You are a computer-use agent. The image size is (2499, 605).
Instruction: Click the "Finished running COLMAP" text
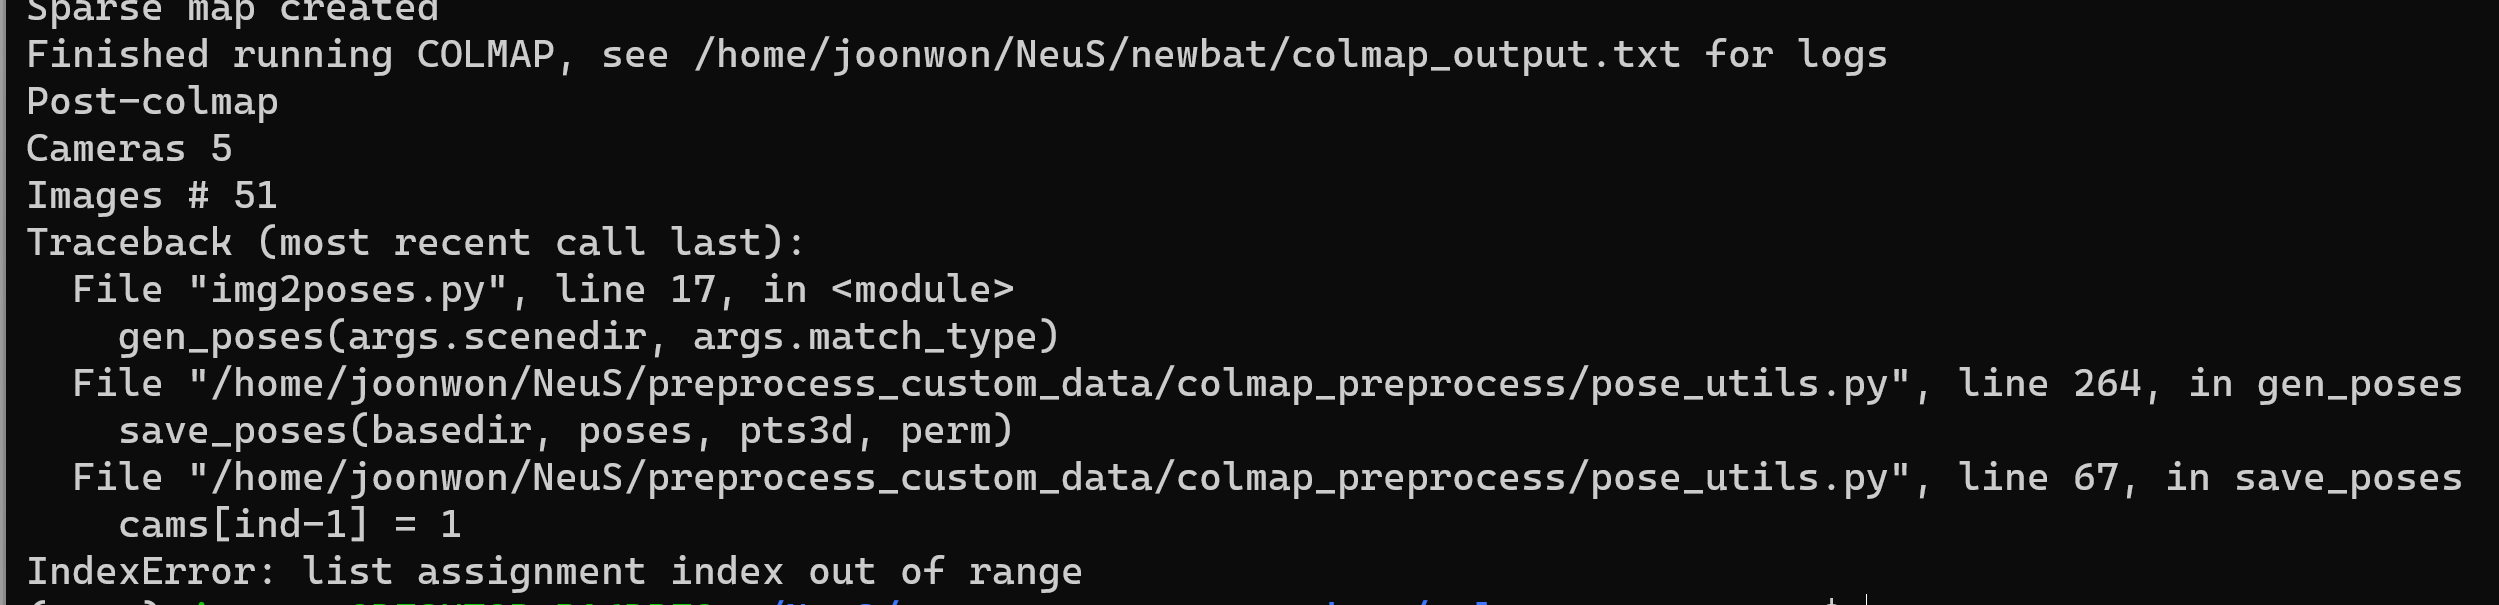coord(290,55)
